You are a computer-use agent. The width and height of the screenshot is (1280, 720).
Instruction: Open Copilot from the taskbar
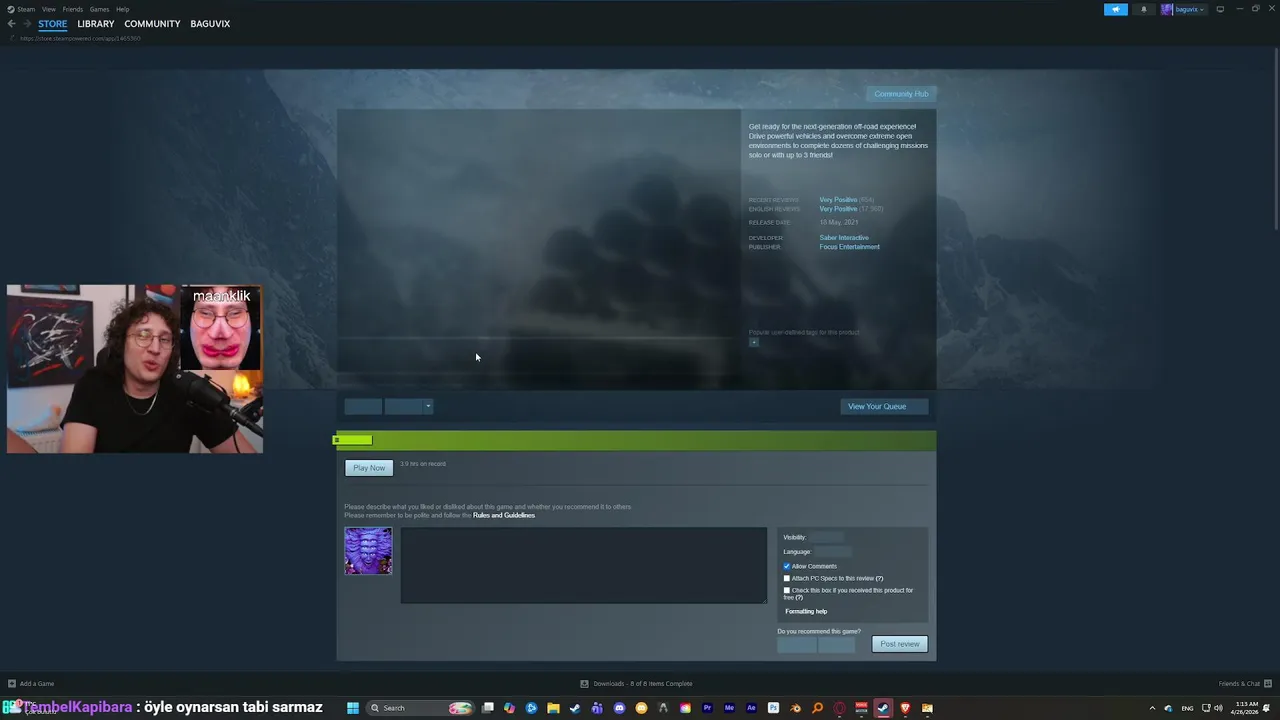[509, 708]
